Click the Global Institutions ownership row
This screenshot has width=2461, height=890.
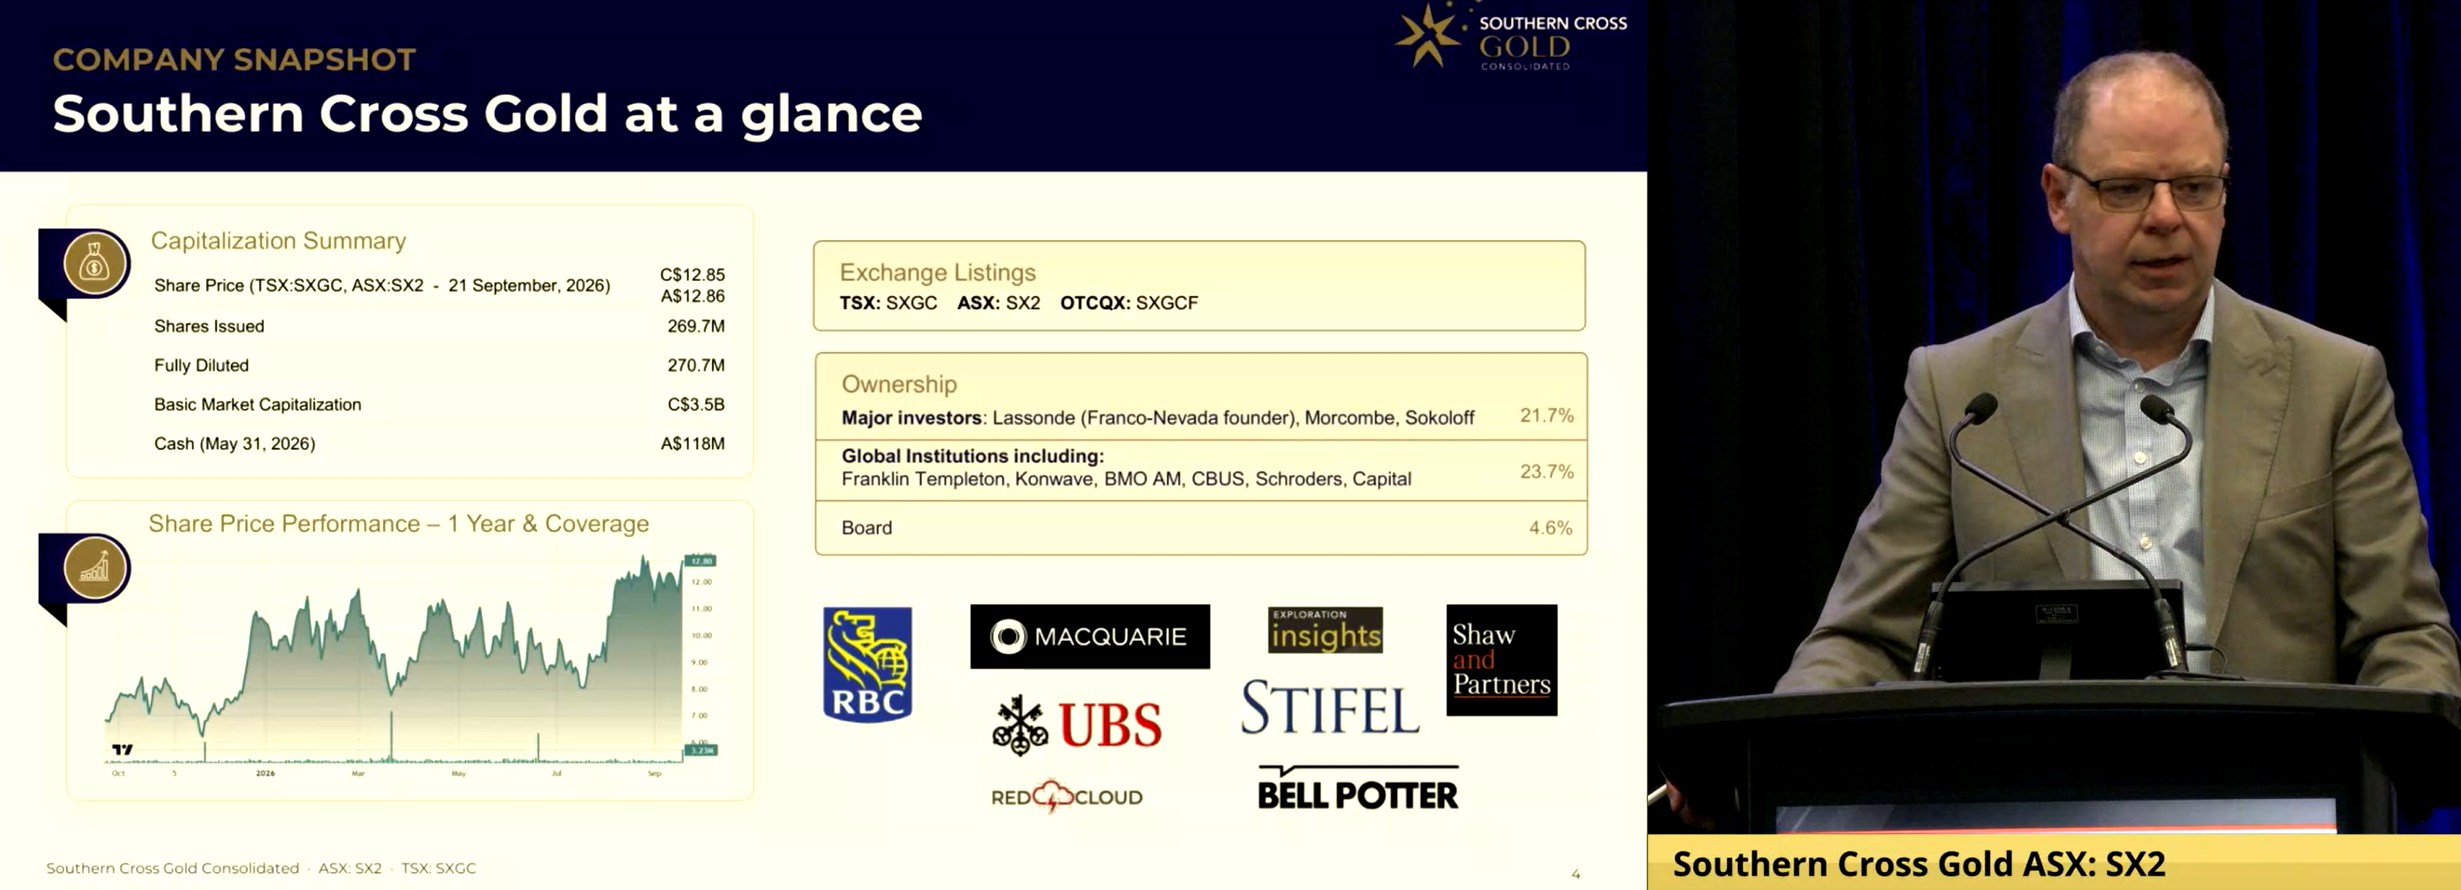[1201, 468]
